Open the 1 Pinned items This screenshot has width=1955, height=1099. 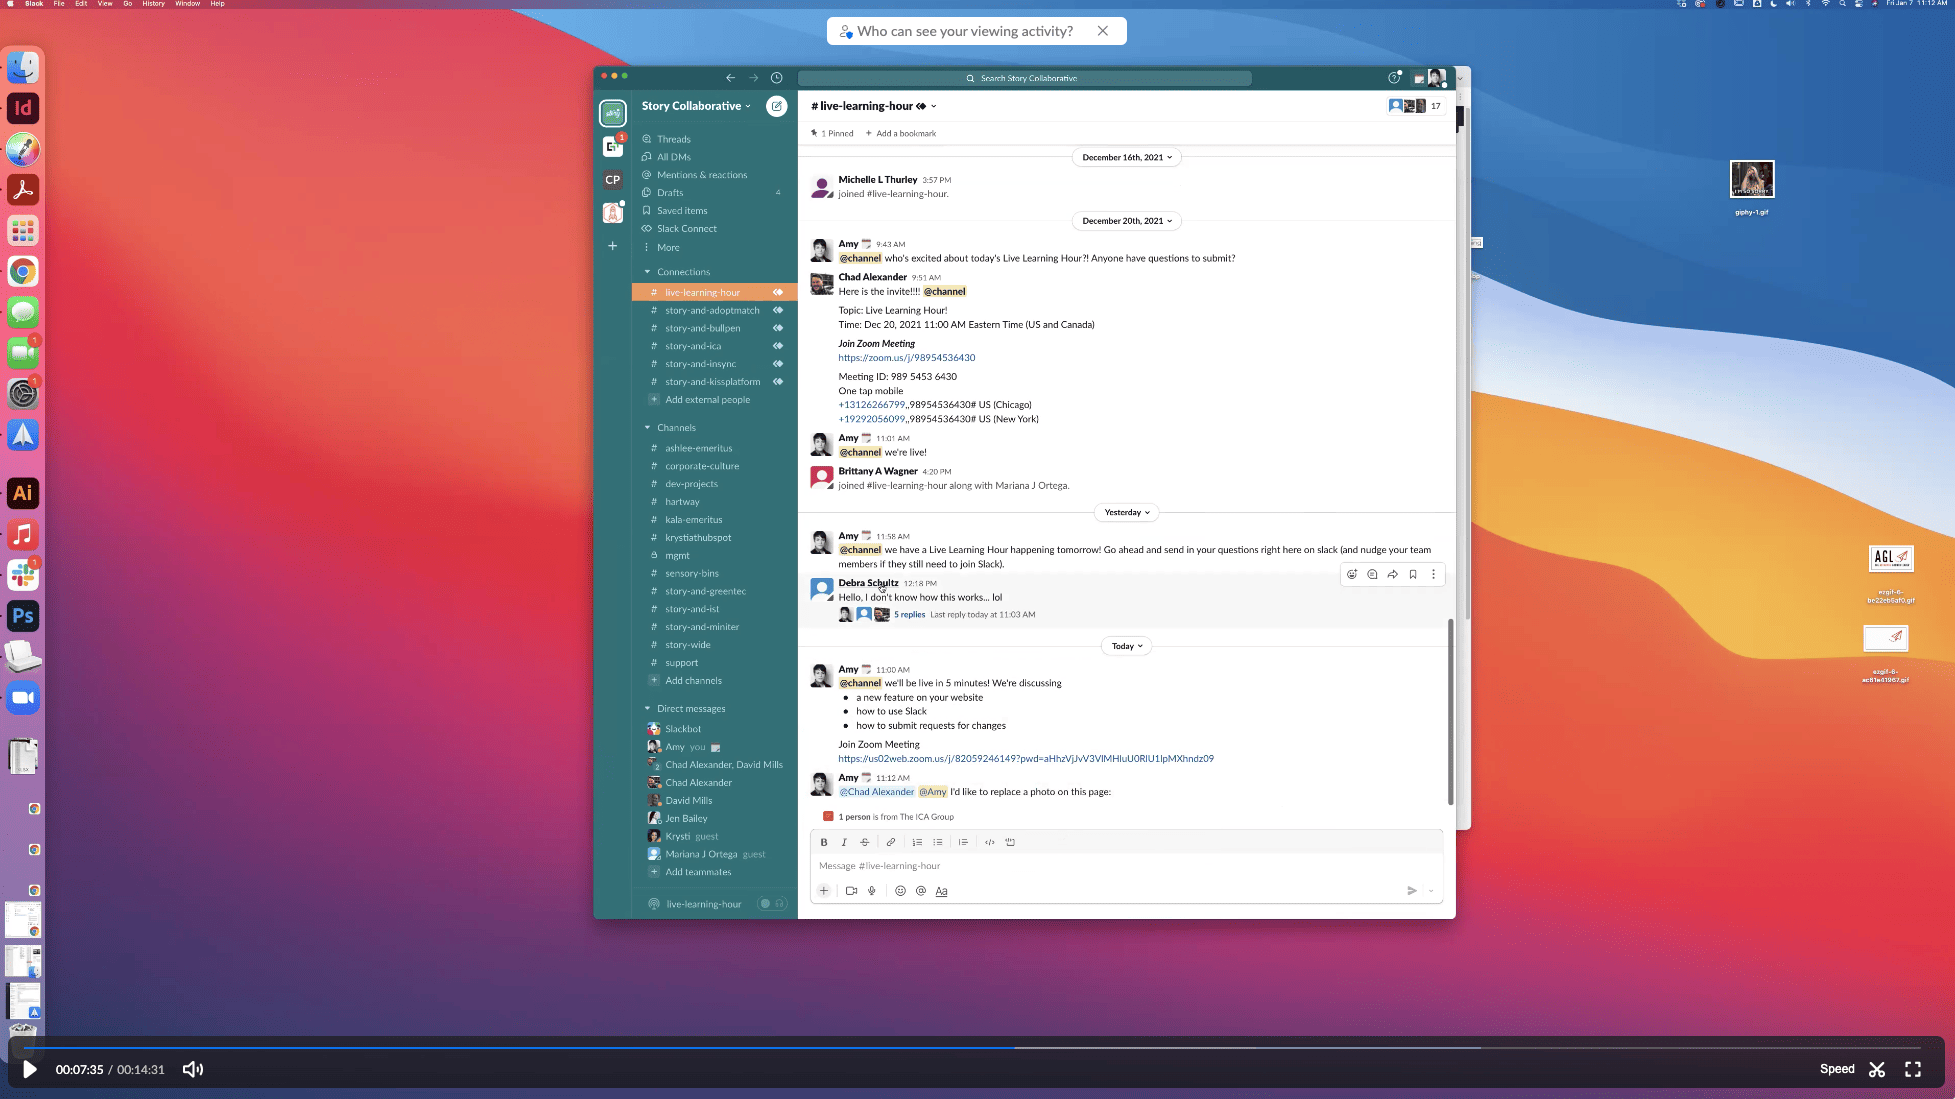pos(832,133)
